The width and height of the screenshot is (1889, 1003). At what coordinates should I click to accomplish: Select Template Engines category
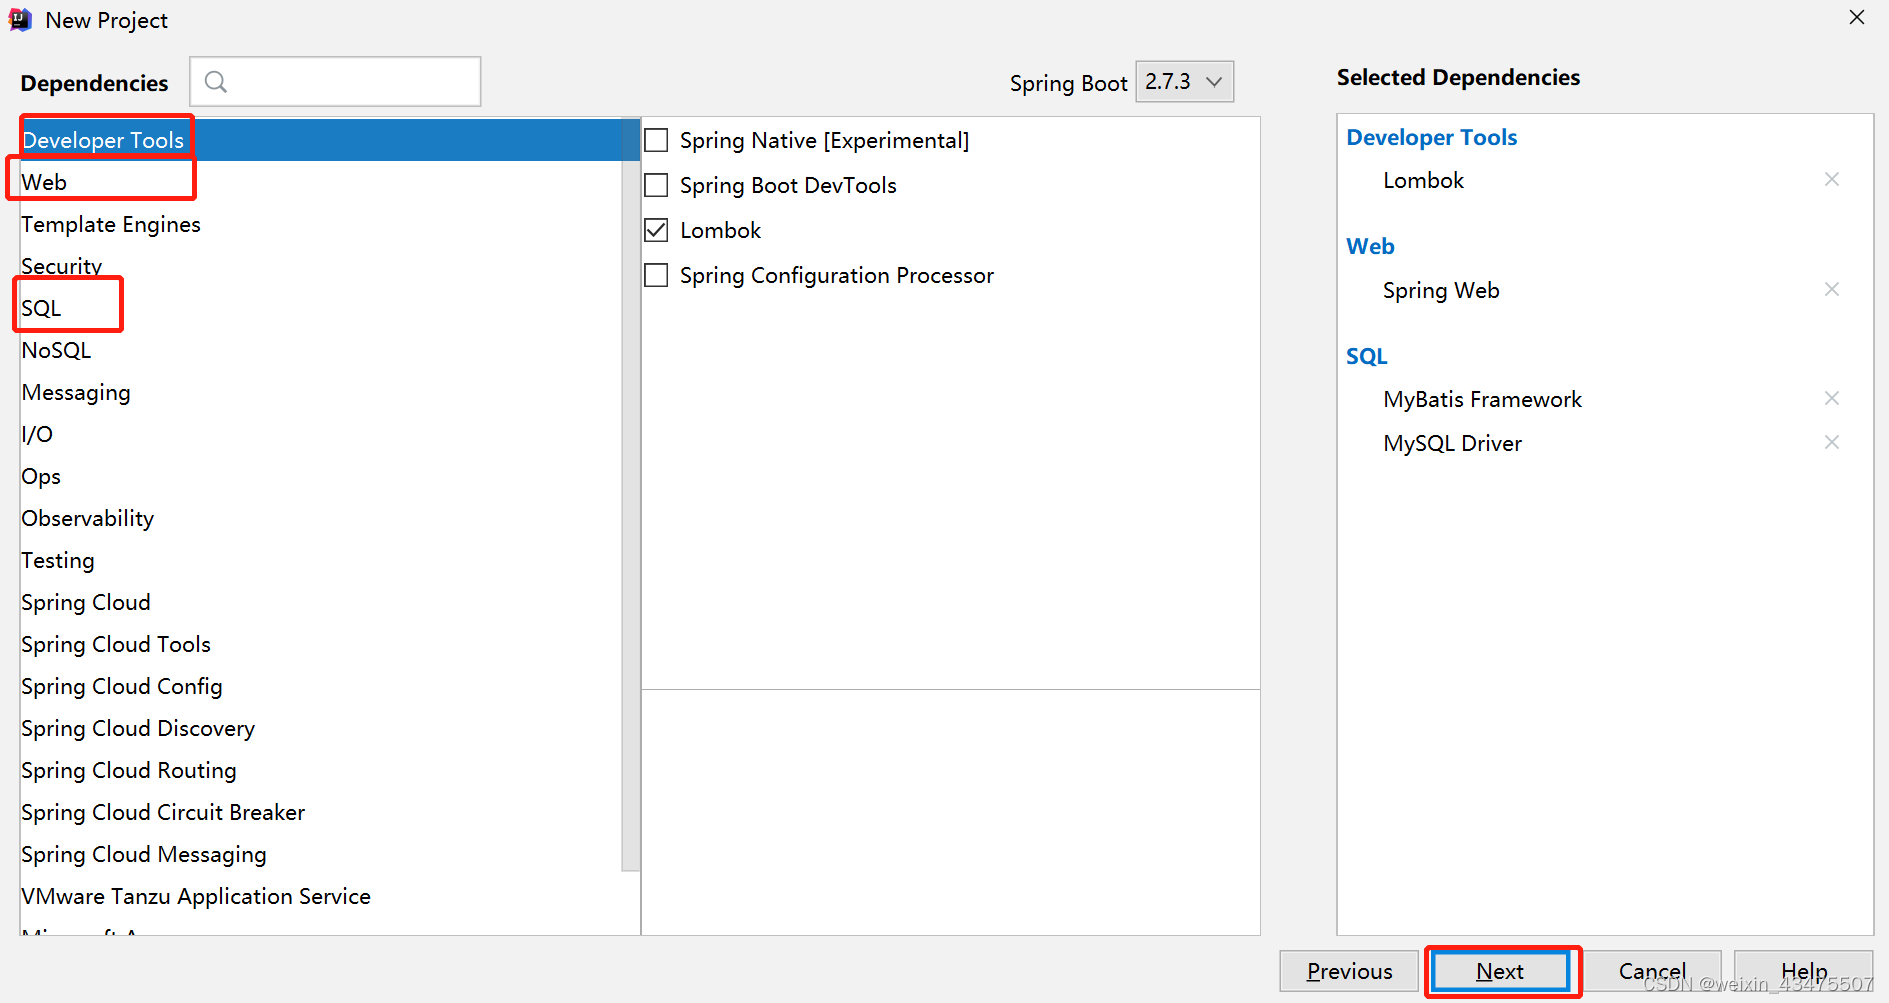[320, 224]
